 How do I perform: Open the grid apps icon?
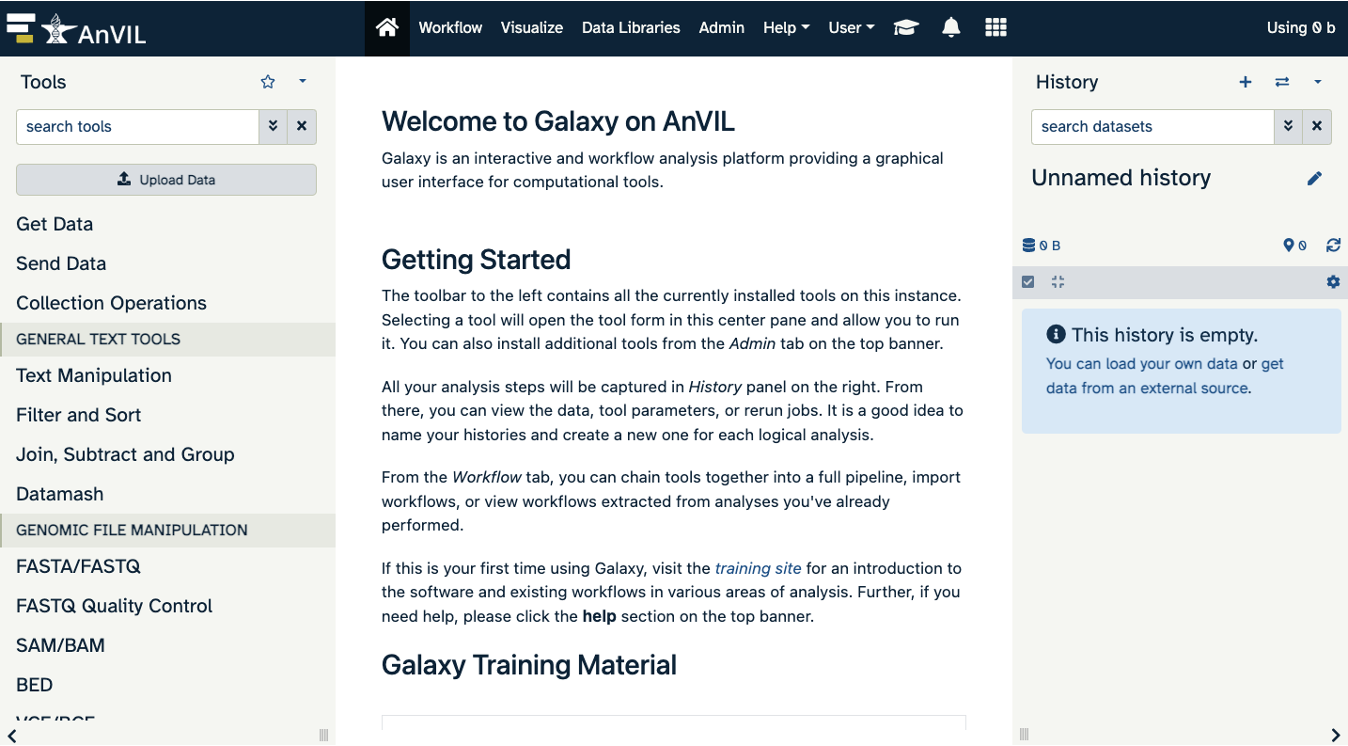996,28
